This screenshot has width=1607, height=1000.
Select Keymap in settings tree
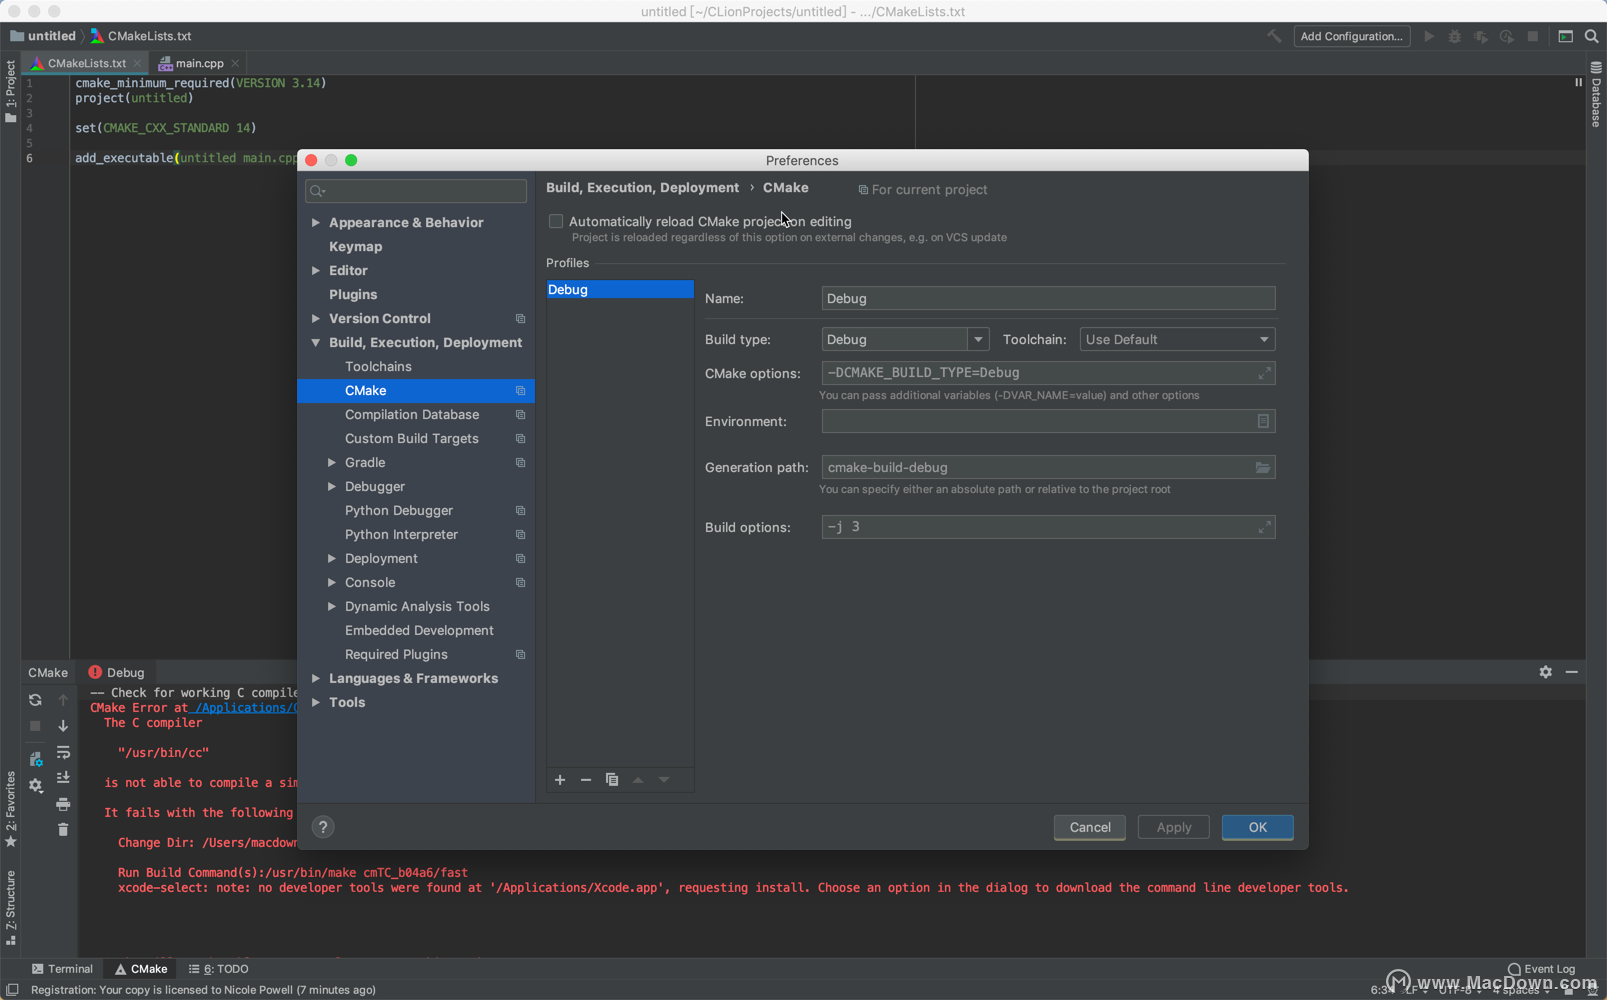click(x=355, y=246)
